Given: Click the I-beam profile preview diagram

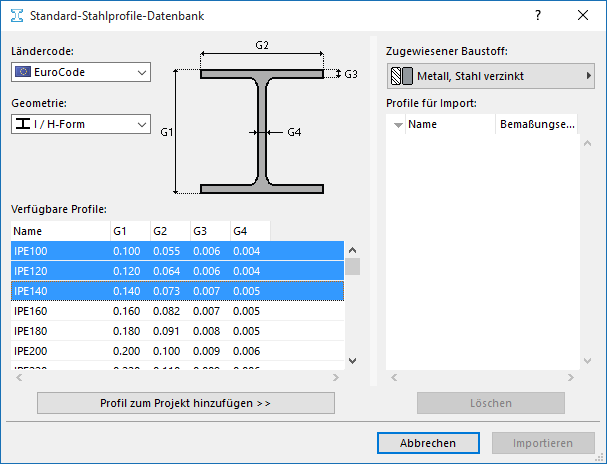Looking at the screenshot, I should tap(262, 131).
